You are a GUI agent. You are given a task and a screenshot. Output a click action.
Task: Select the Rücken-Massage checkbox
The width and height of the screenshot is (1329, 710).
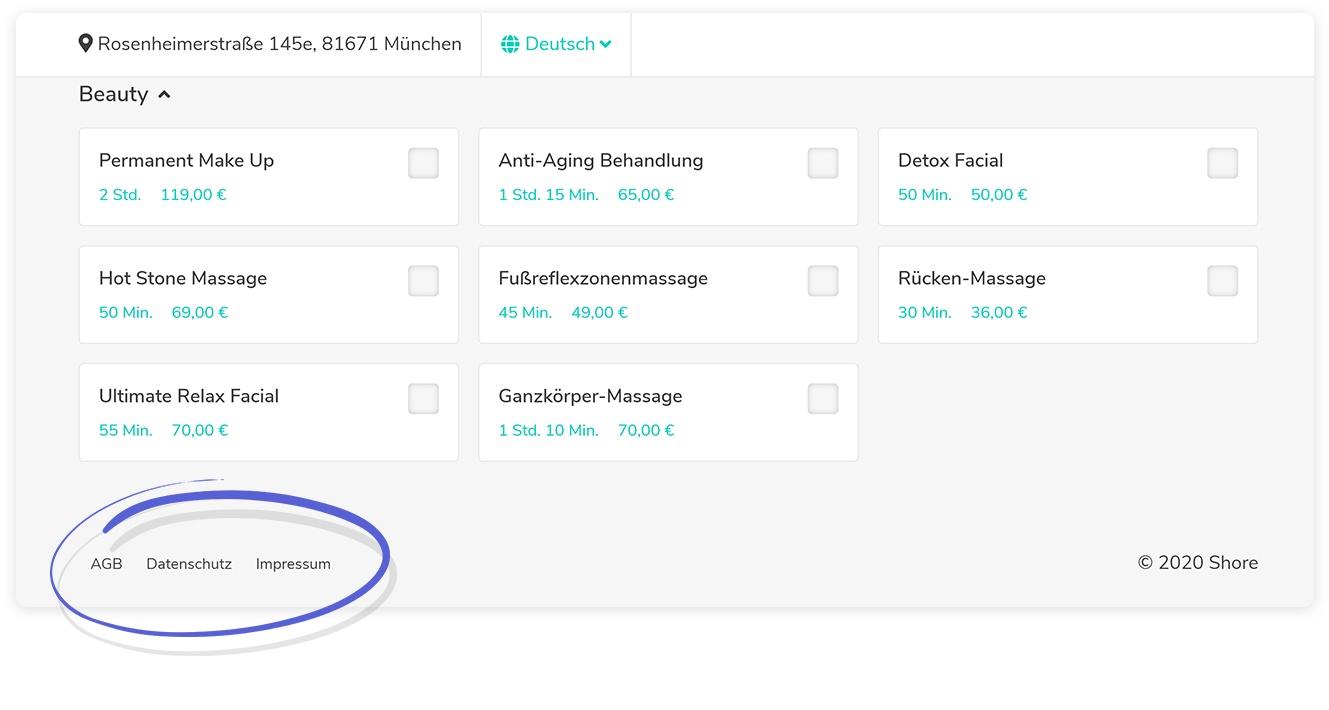pyautogui.click(x=1222, y=281)
